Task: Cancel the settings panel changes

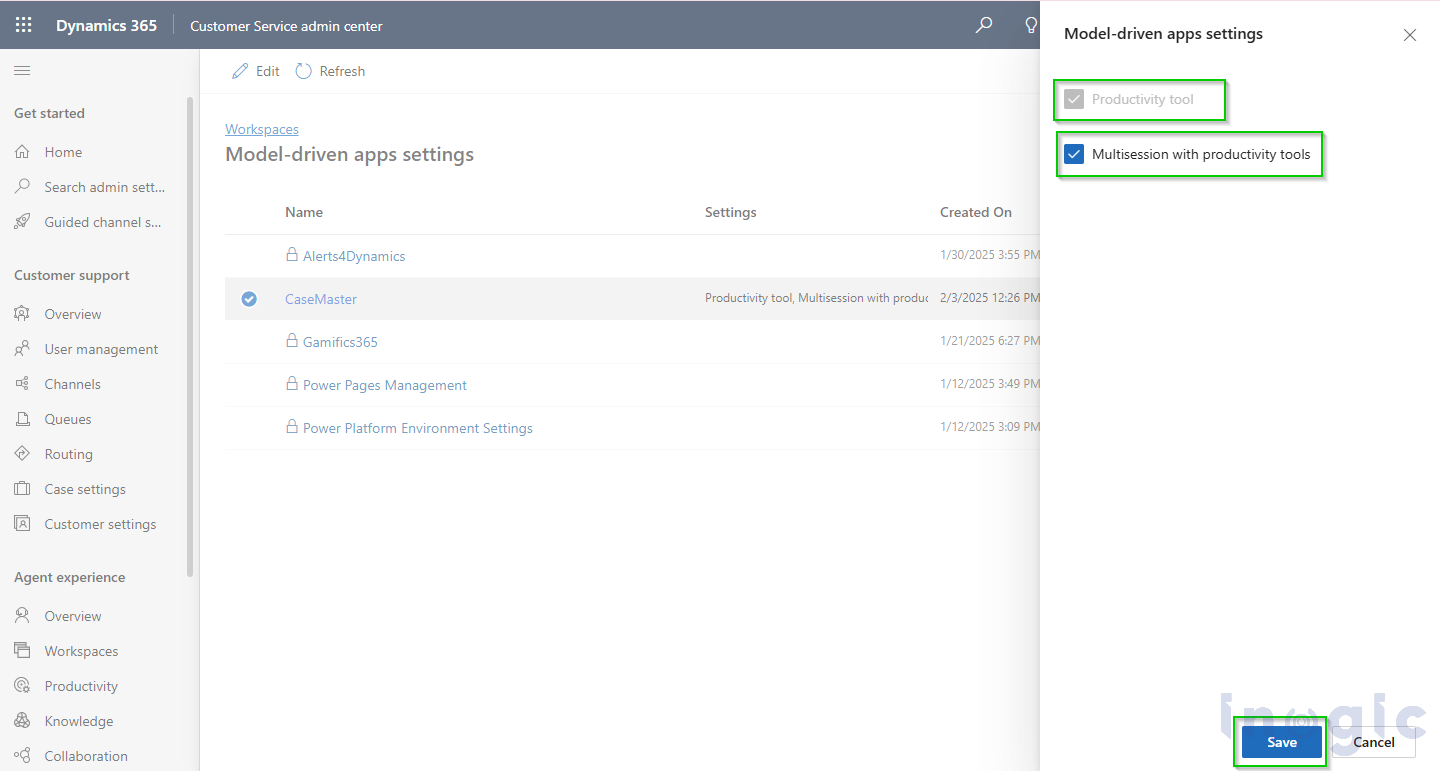Action: [x=1374, y=742]
